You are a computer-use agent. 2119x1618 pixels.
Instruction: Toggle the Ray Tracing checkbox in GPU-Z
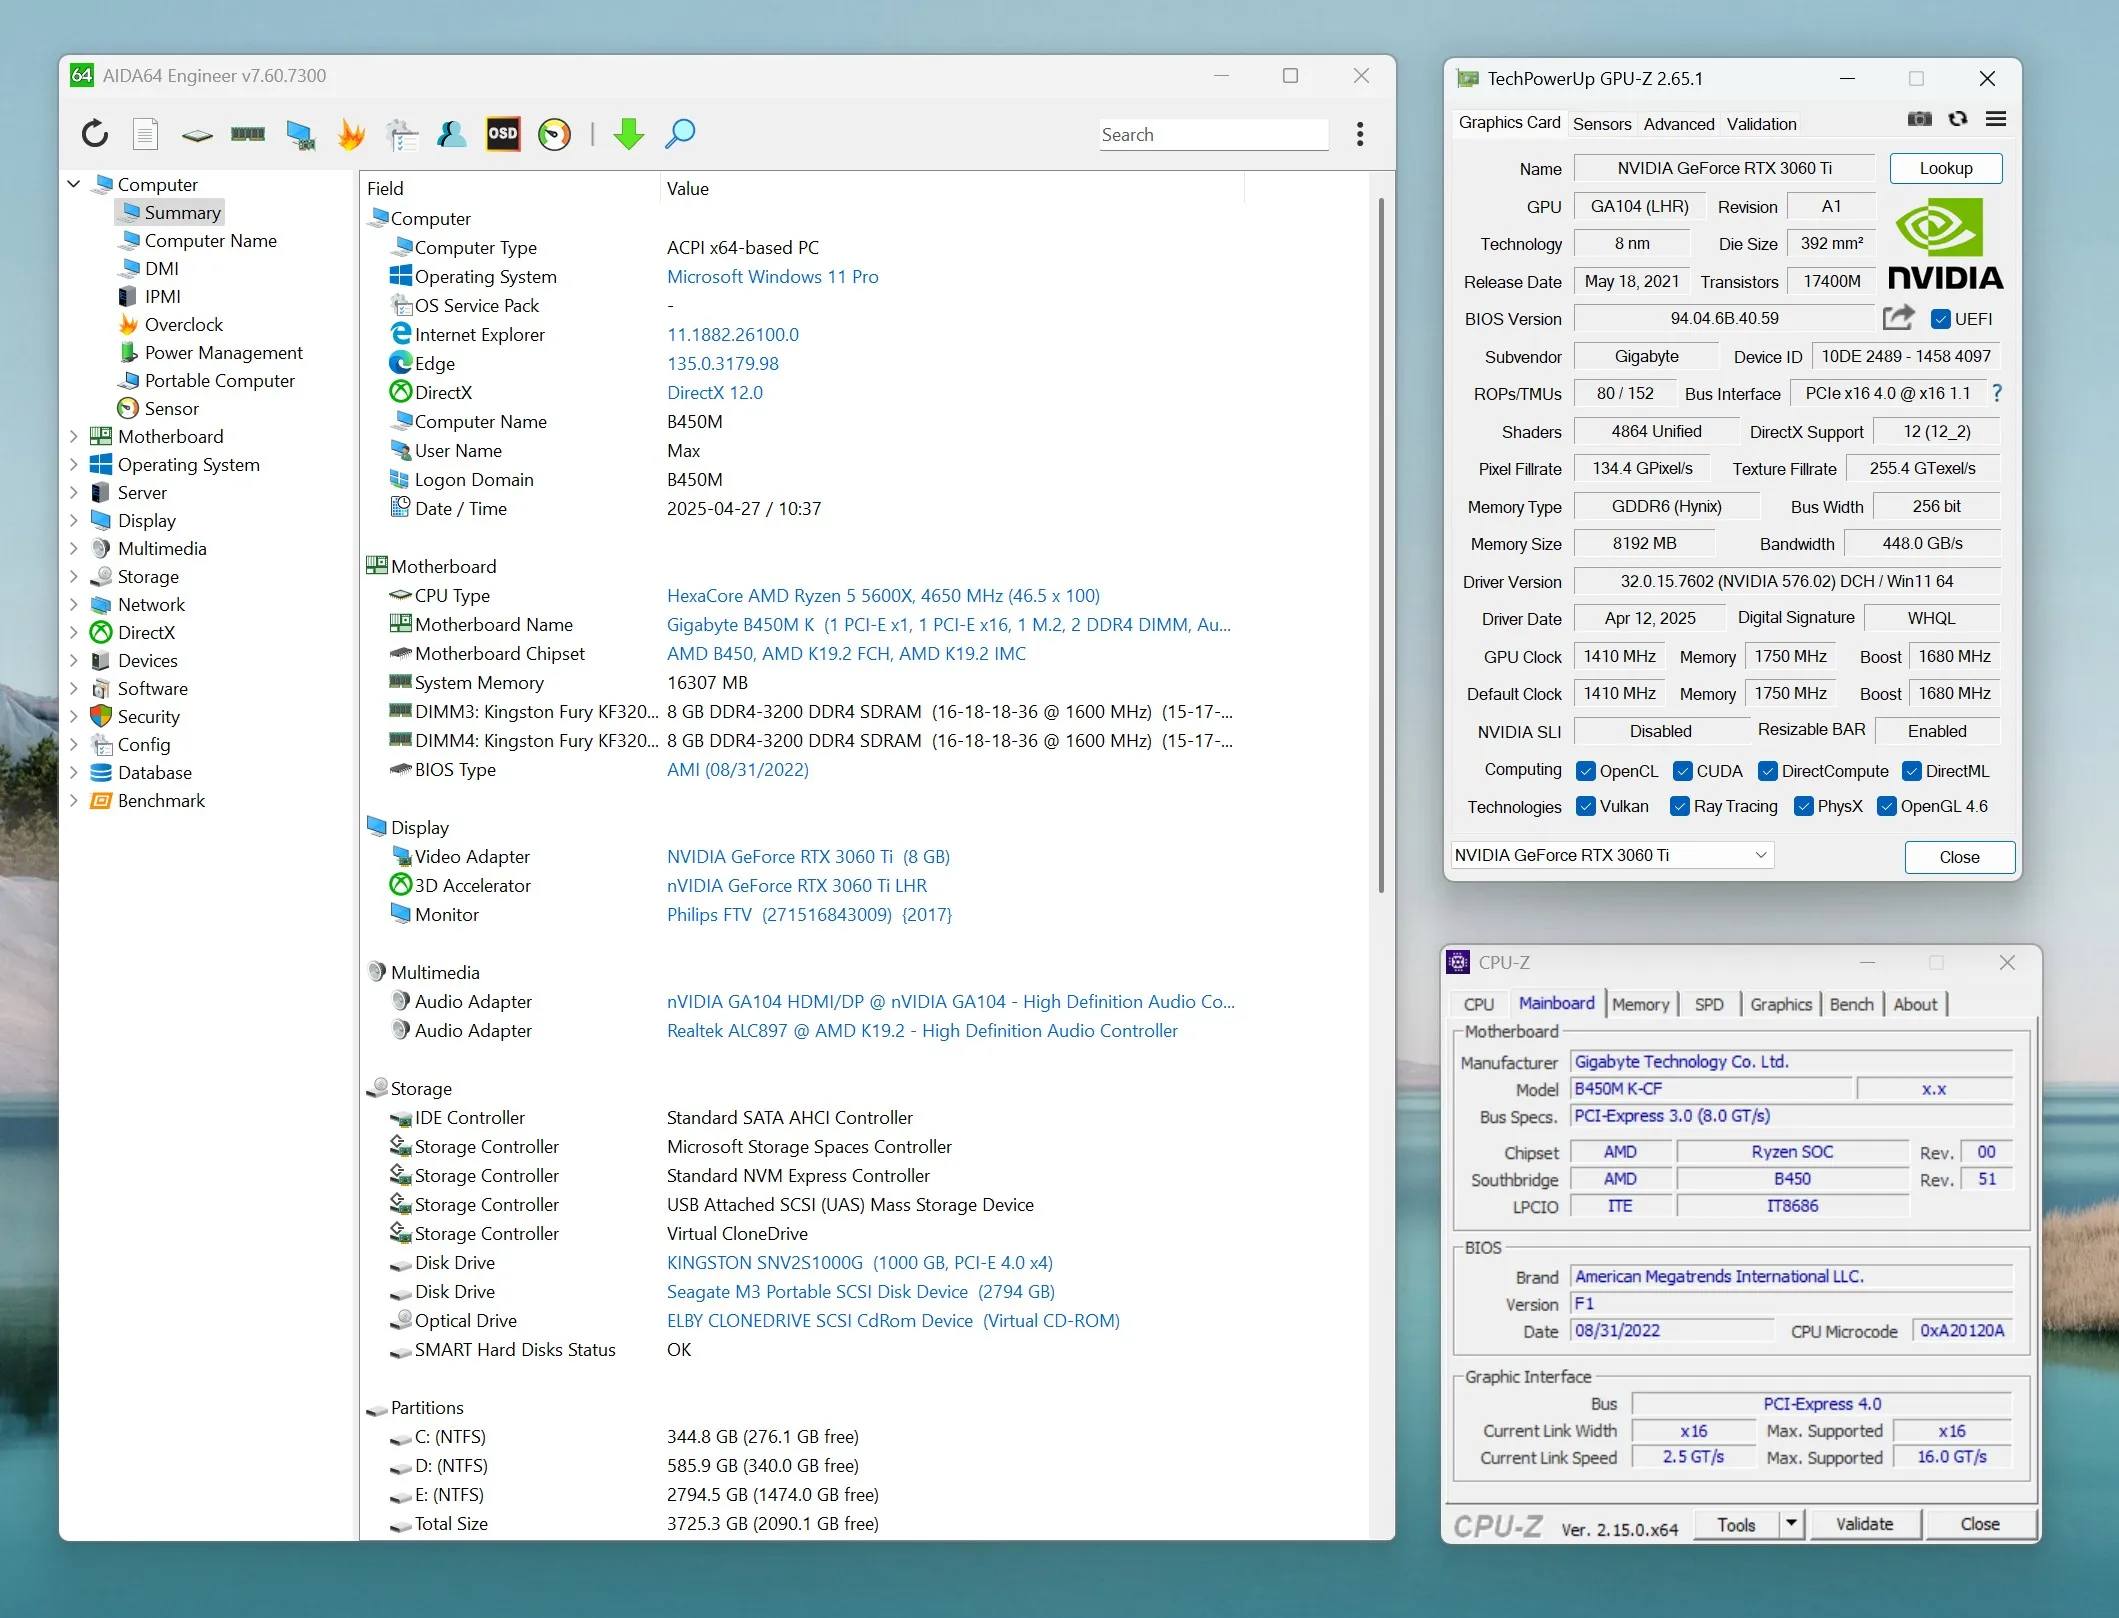click(x=1680, y=806)
